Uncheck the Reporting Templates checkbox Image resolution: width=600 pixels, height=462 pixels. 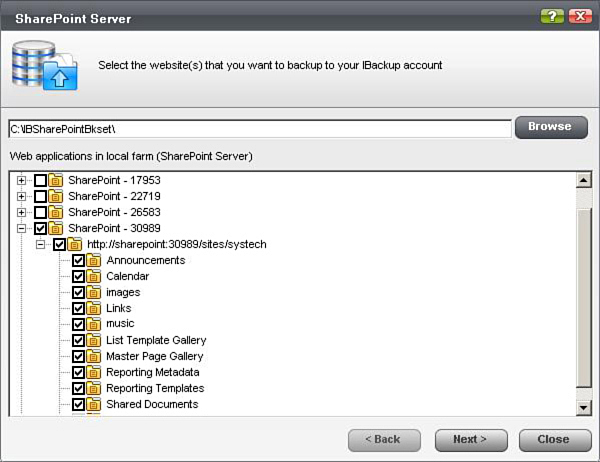pos(78,388)
